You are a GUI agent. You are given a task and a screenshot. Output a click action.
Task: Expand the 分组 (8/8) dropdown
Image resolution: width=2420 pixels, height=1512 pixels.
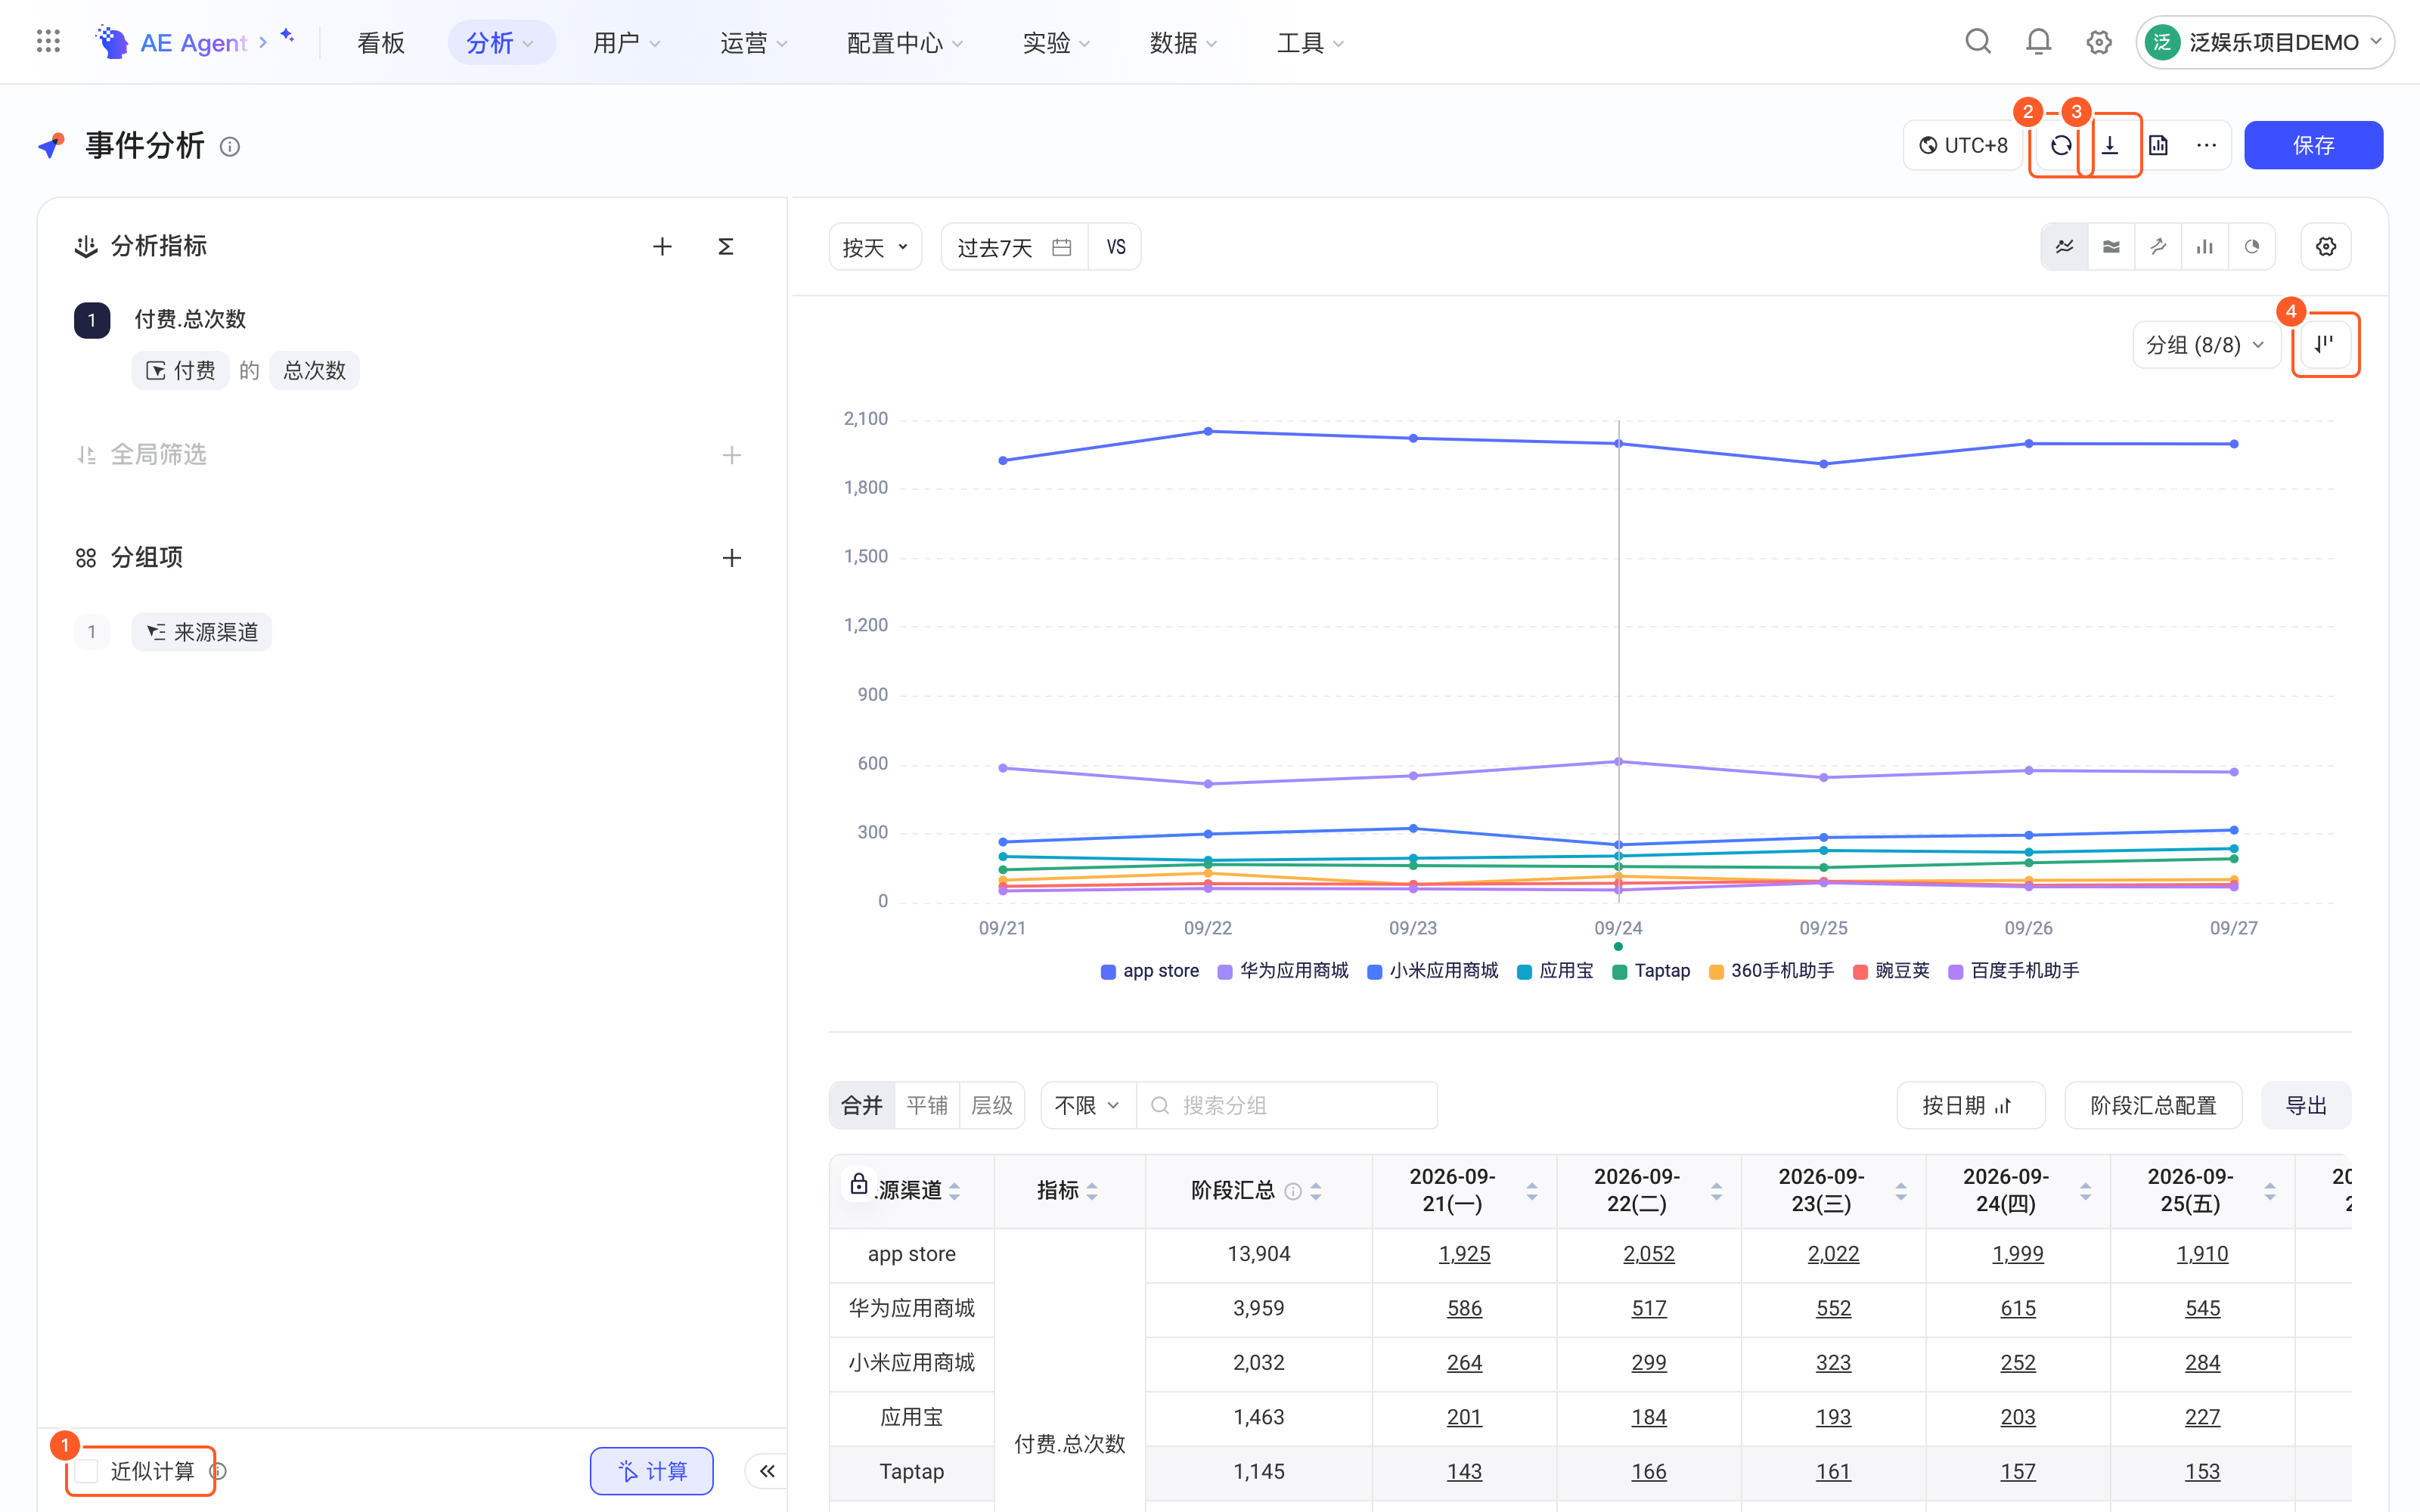[2205, 345]
